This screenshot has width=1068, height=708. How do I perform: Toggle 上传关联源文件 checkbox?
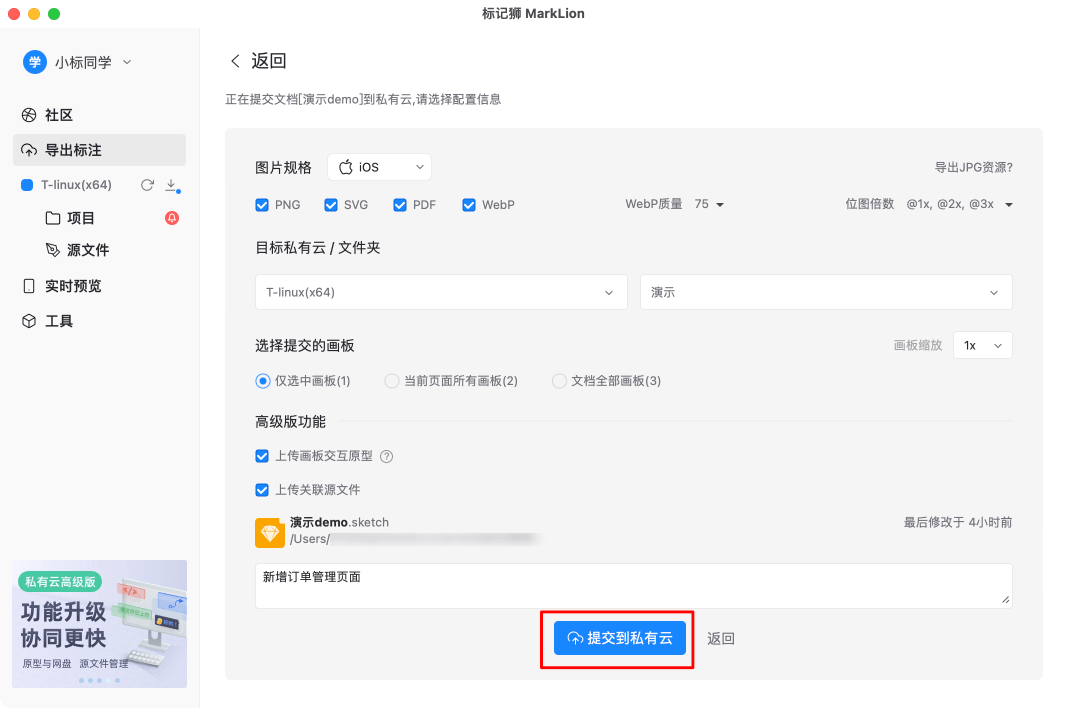coord(262,490)
